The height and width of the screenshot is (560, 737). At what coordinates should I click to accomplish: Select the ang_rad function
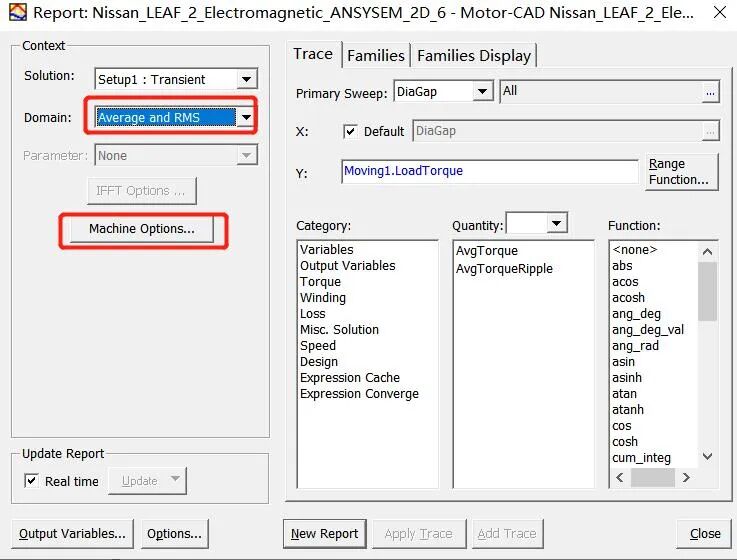[635, 346]
